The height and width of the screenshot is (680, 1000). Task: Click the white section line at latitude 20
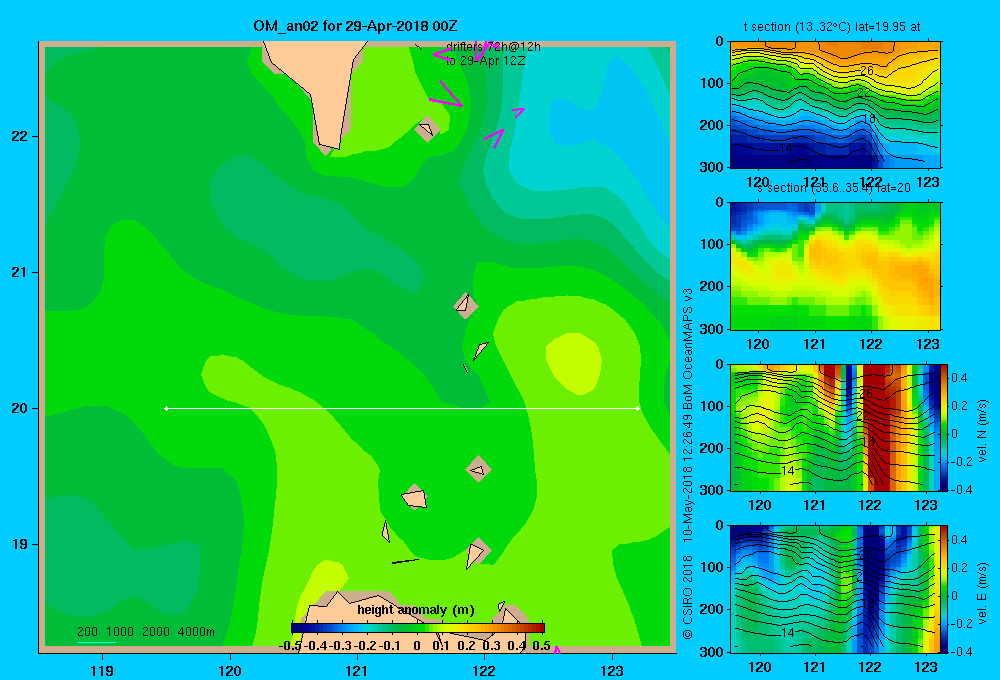point(402,408)
